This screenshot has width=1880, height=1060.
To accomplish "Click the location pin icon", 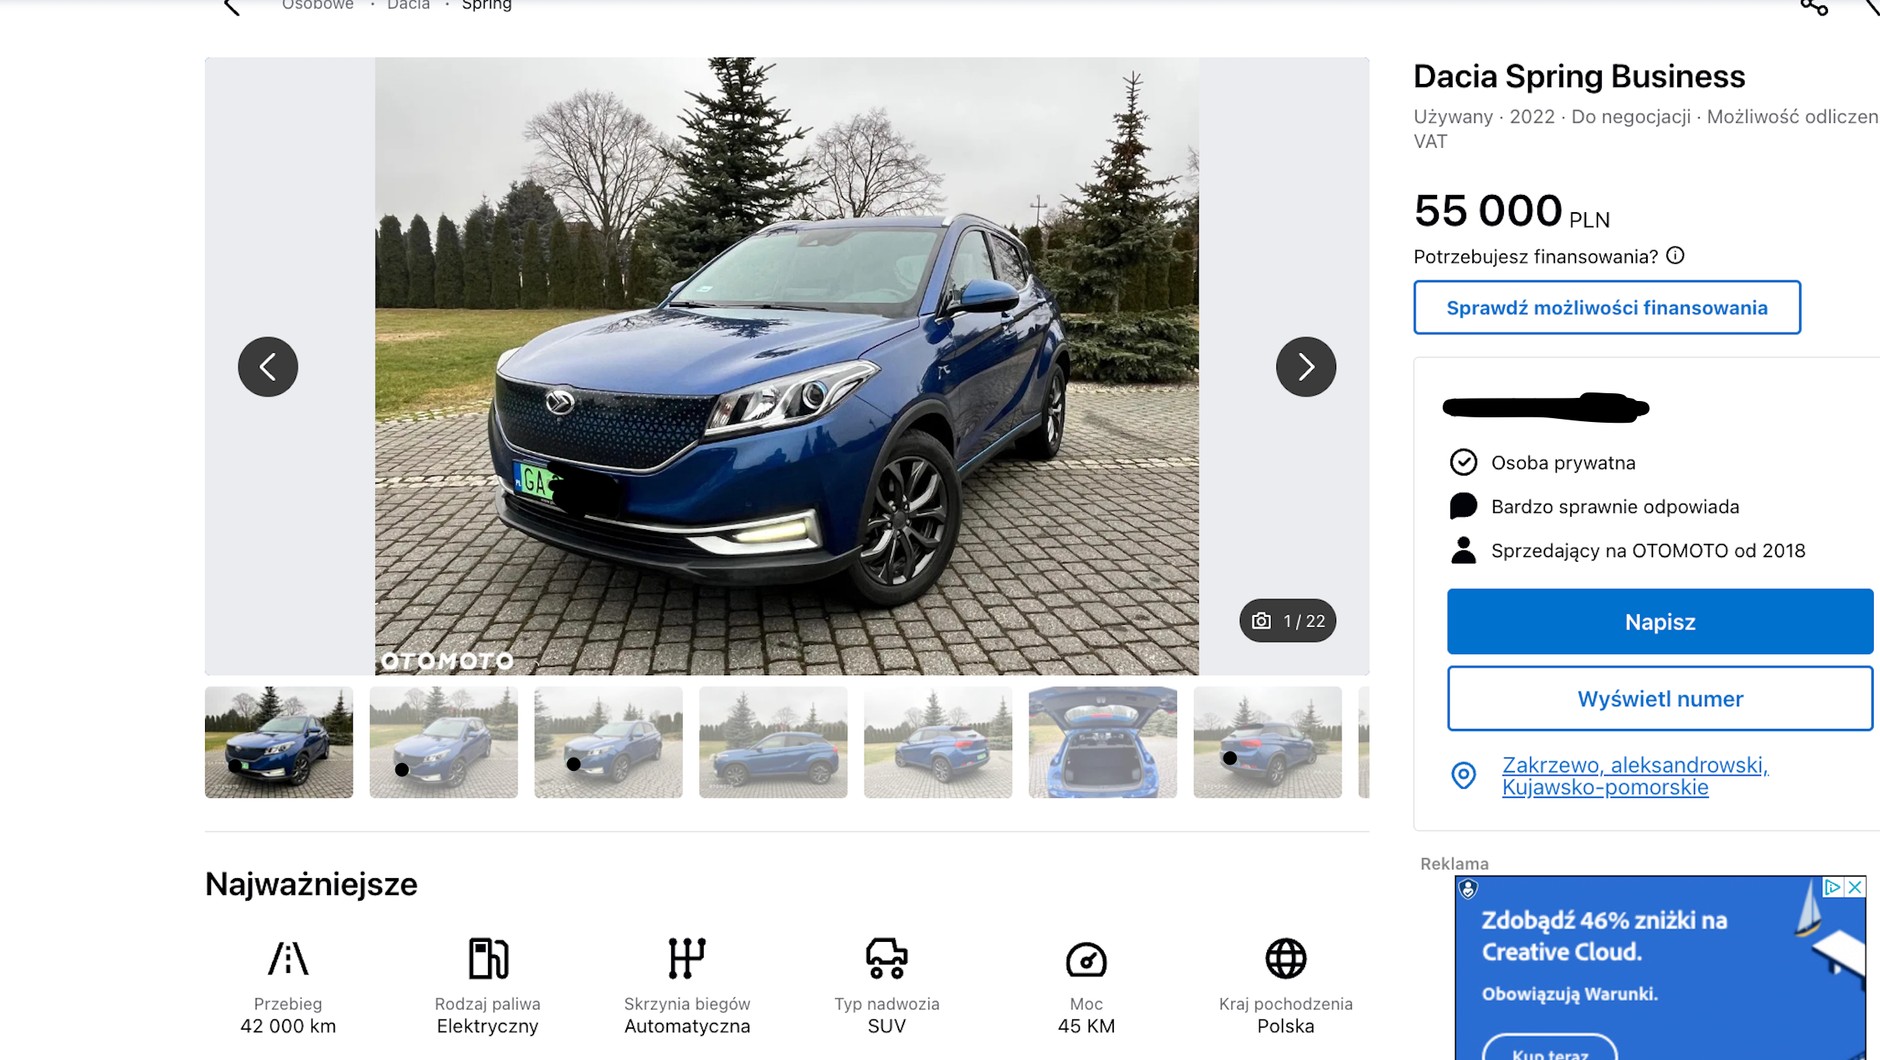I will 1463,776.
